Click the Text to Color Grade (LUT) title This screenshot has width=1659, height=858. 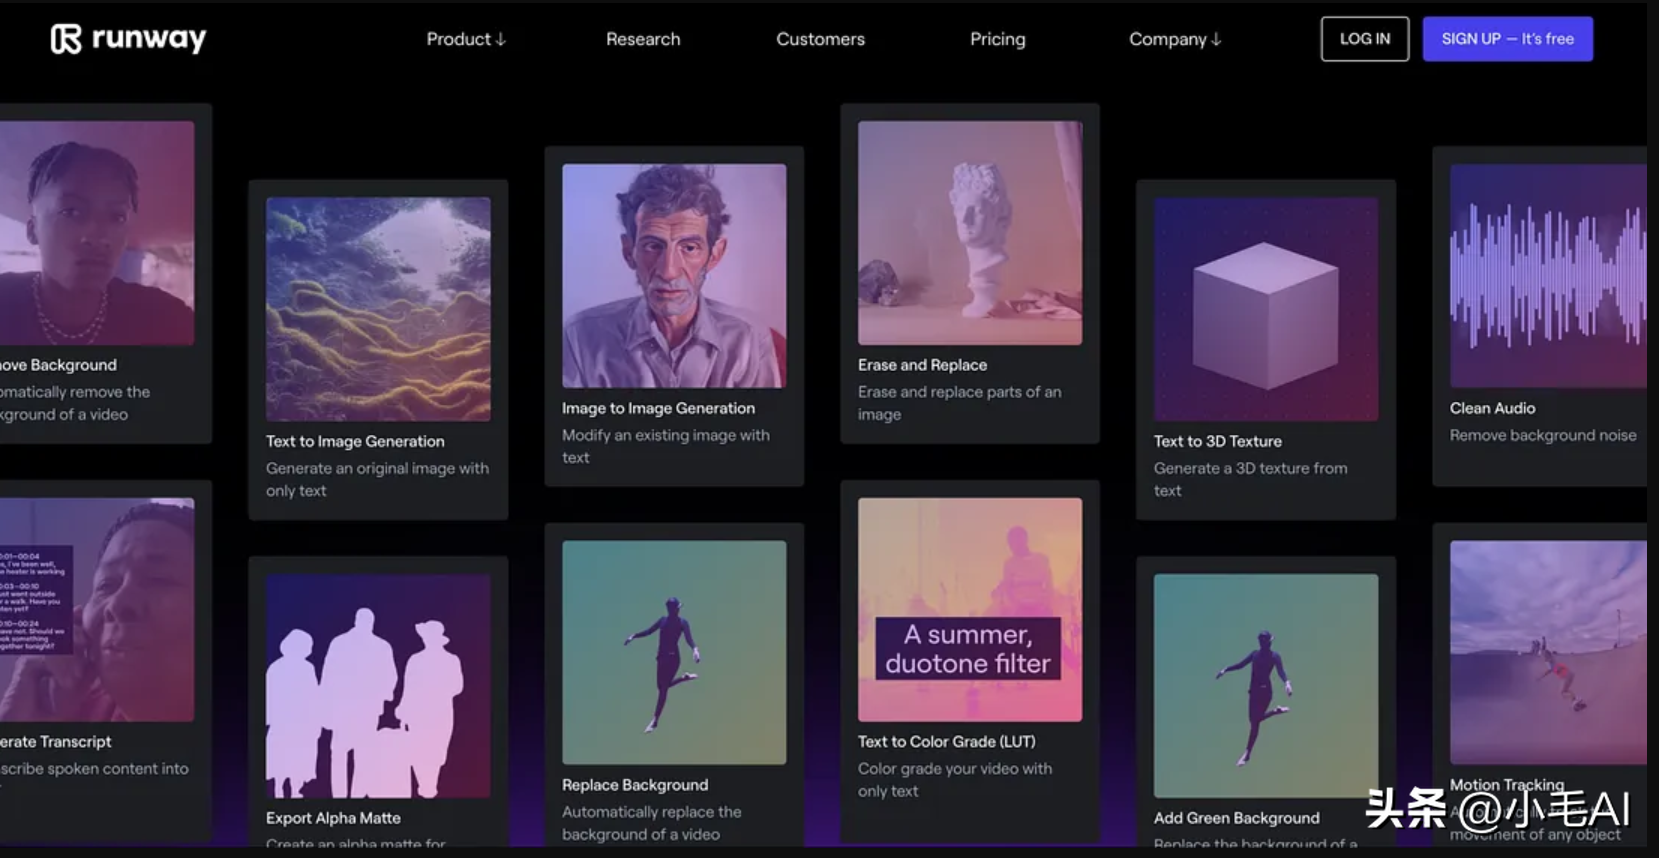pyautogui.click(x=946, y=742)
